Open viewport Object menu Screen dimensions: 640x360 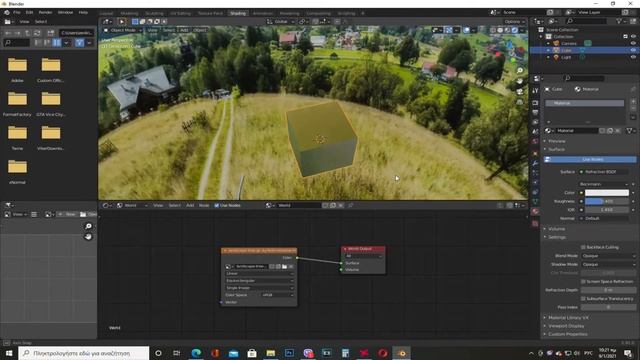coord(199,30)
